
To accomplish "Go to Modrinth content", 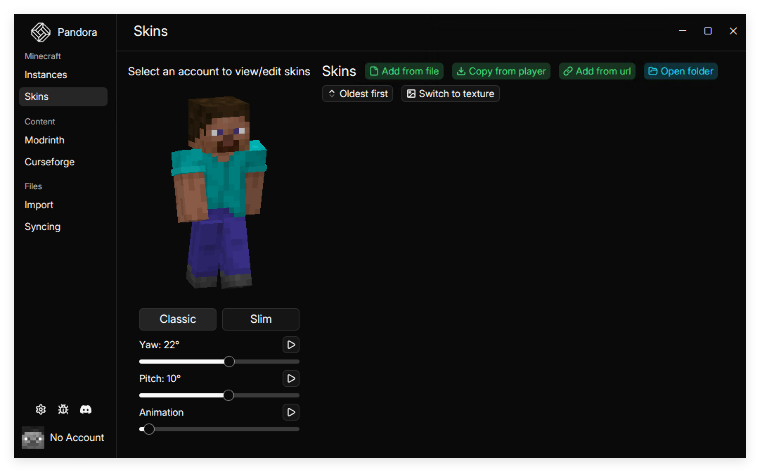I will 63,140.
